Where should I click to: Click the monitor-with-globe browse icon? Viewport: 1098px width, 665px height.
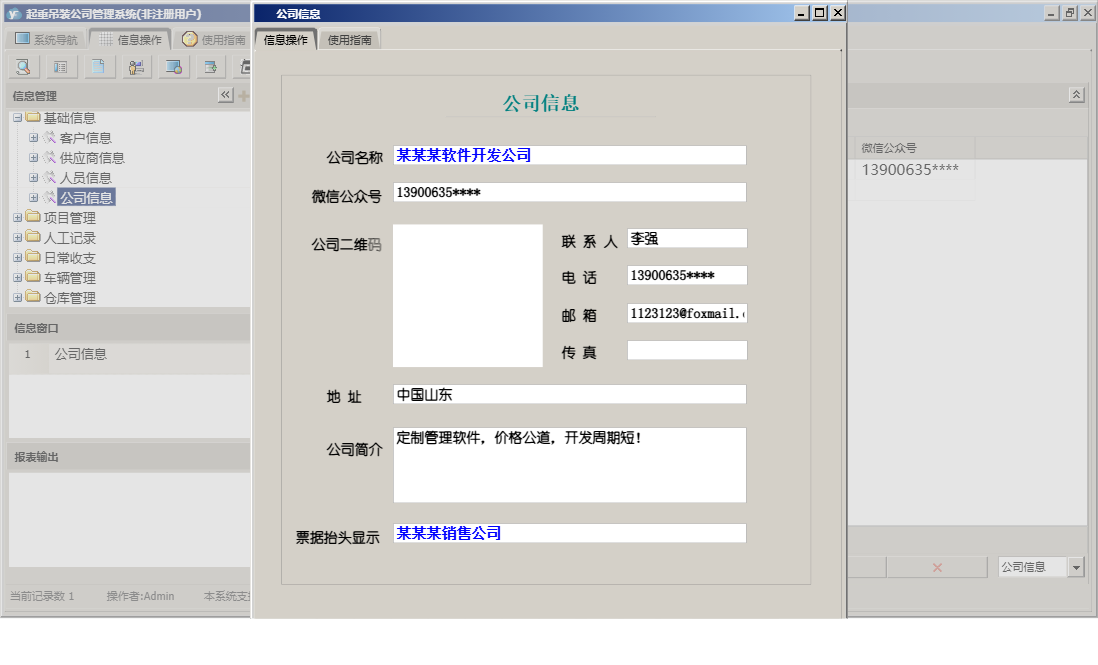(174, 67)
